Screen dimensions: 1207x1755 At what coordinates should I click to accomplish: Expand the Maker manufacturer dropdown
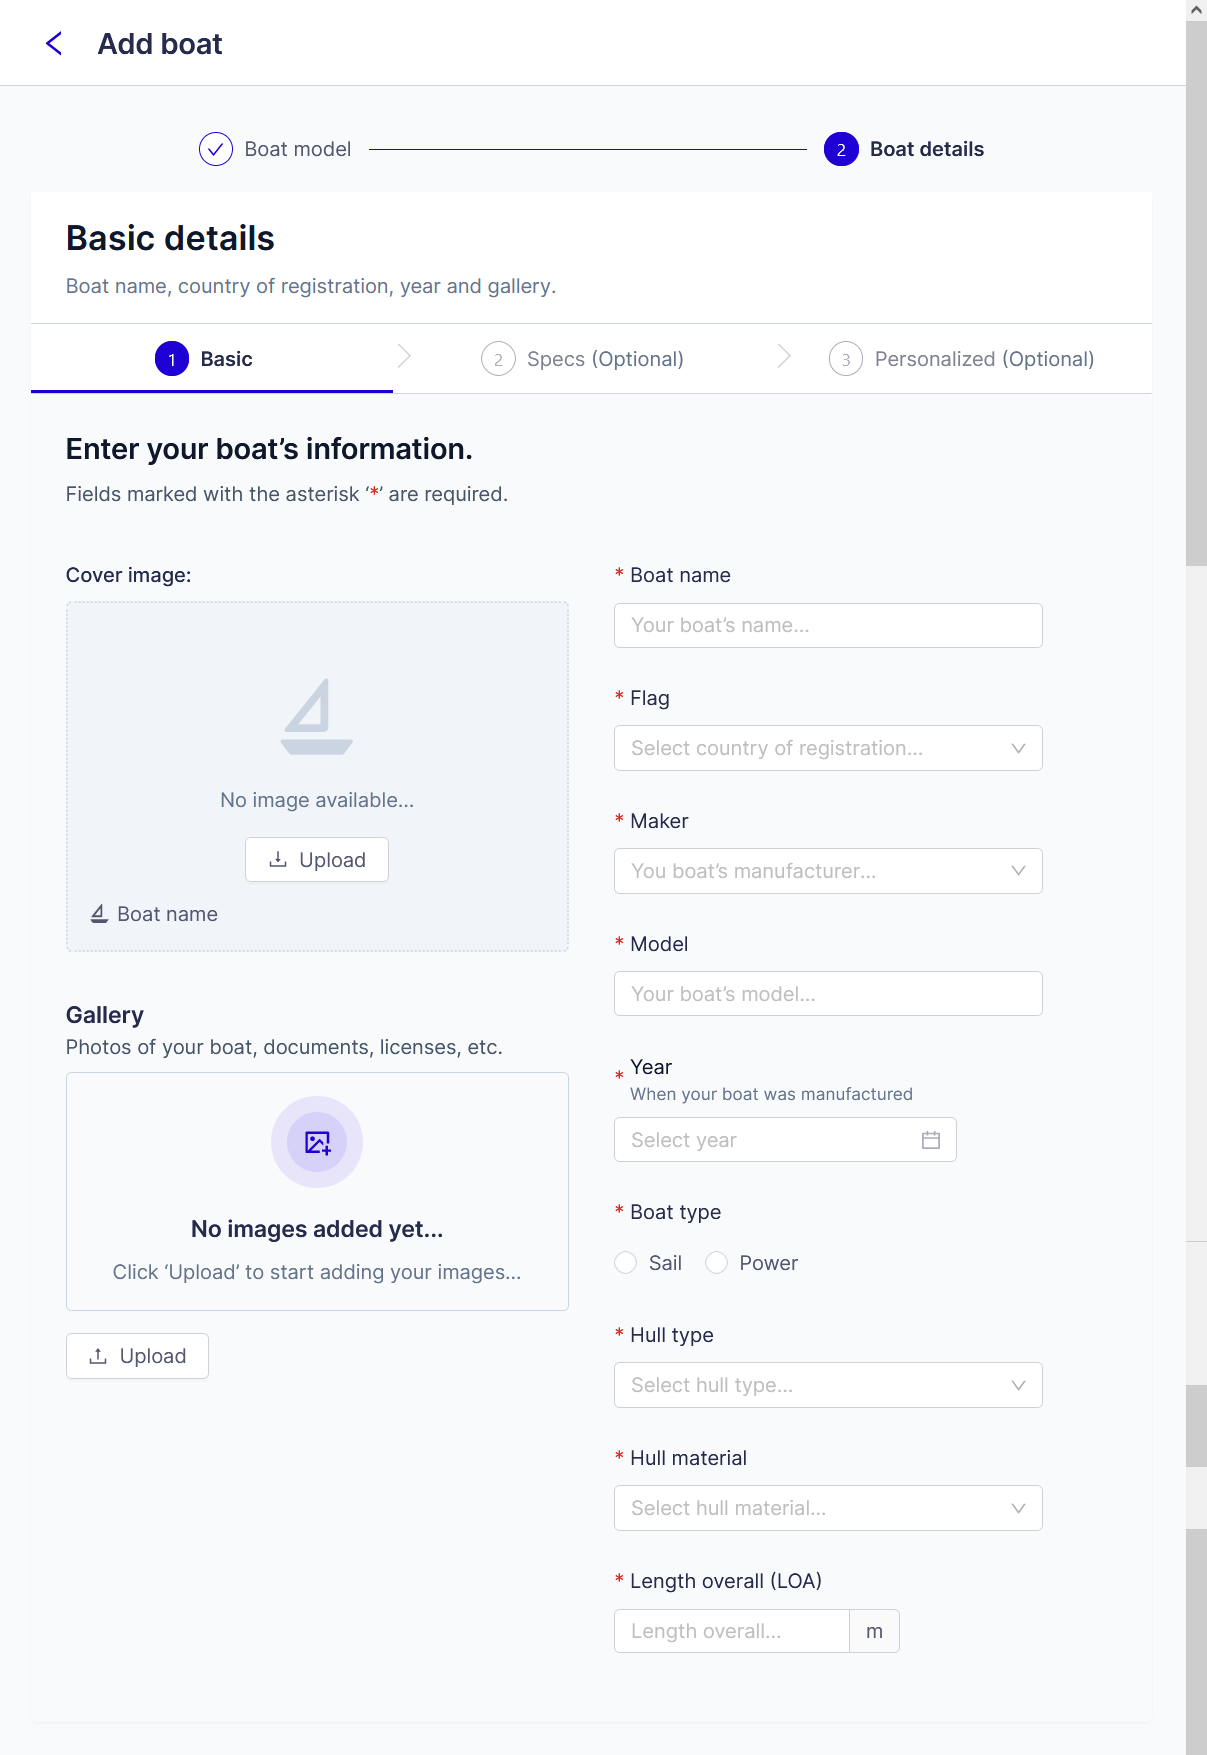(x=828, y=871)
